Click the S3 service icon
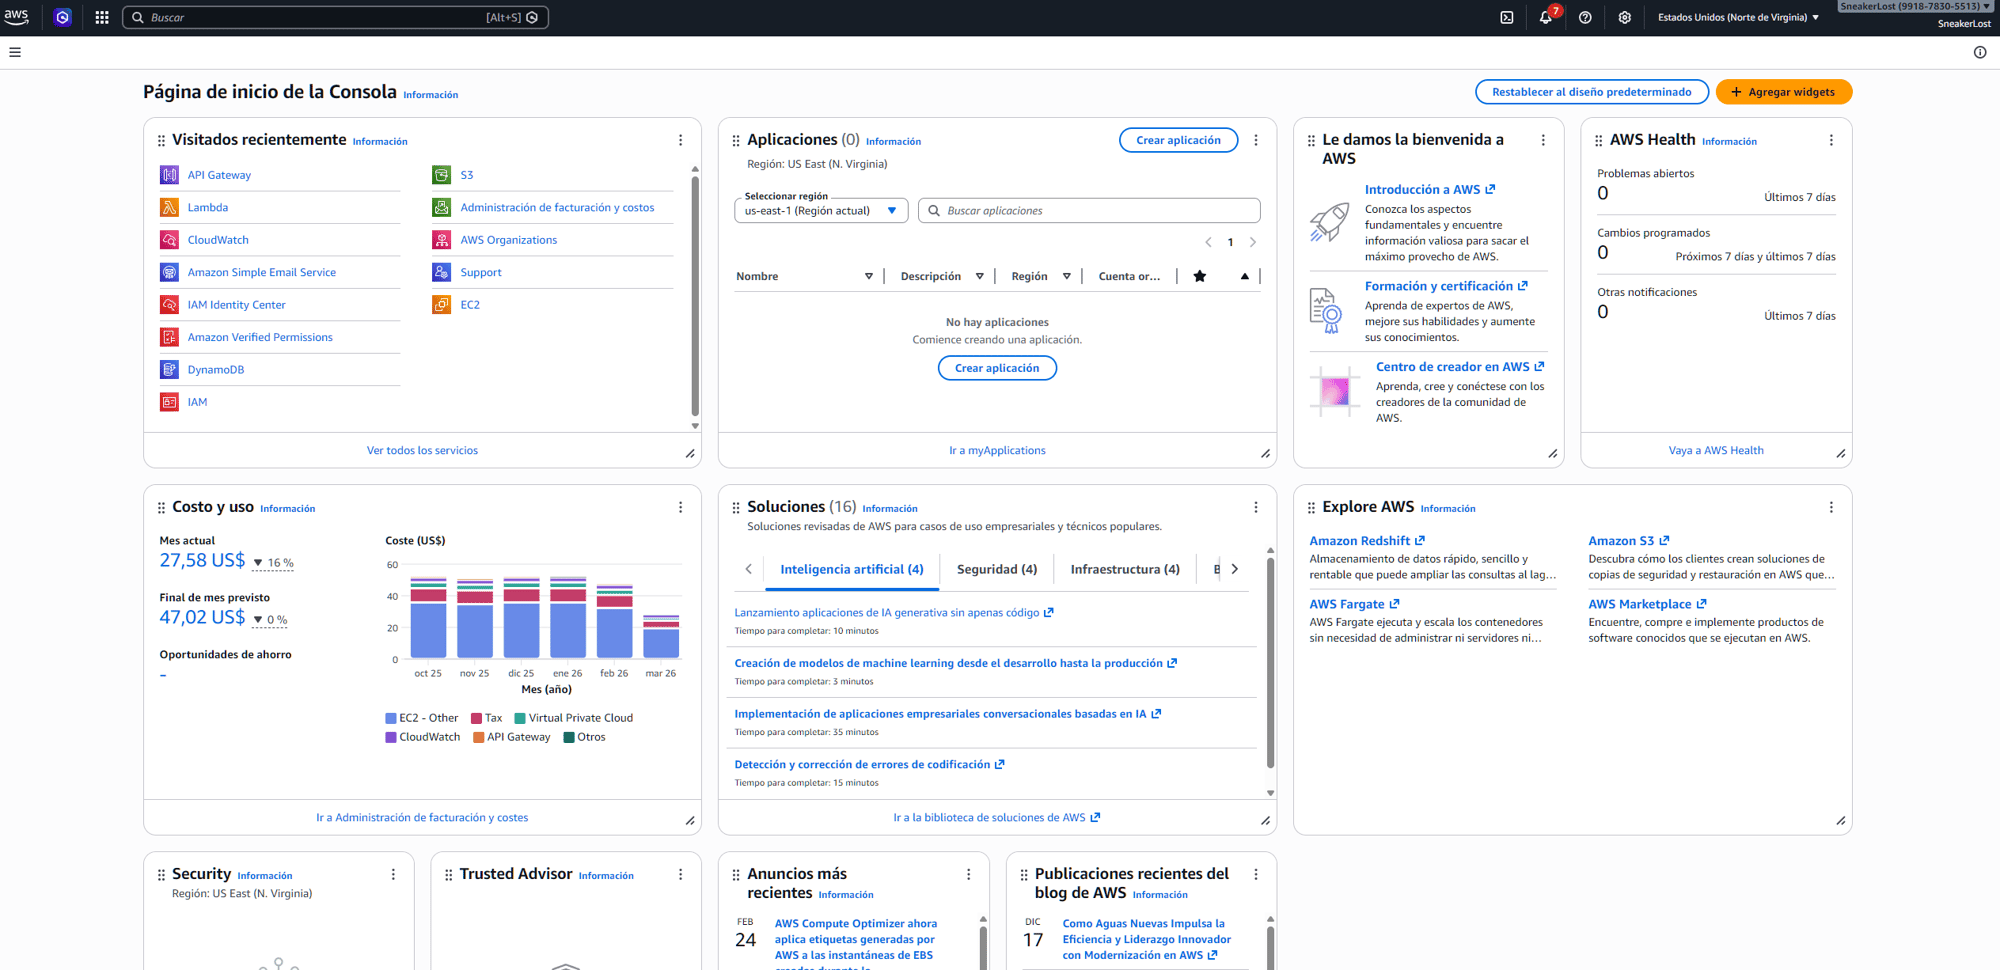 pyautogui.click(x=442, y=174)
